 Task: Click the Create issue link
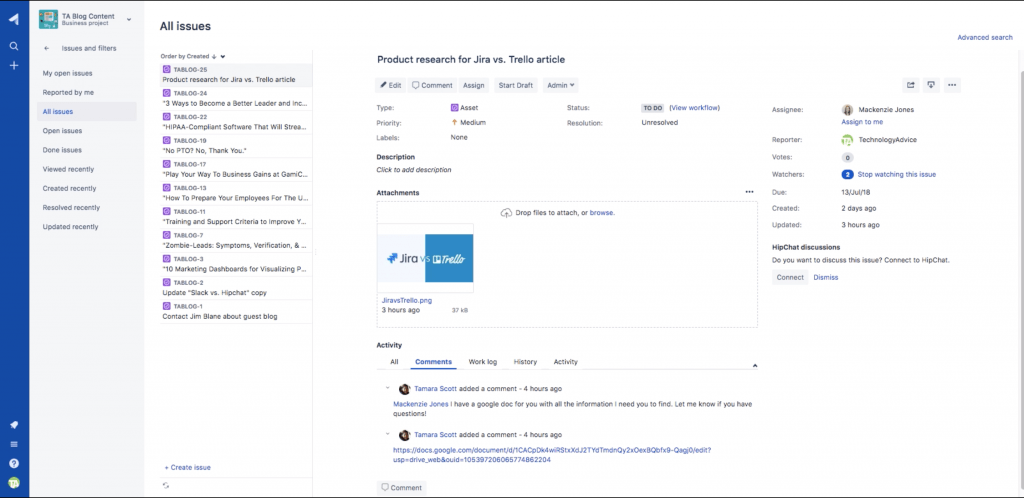point(187,467)
